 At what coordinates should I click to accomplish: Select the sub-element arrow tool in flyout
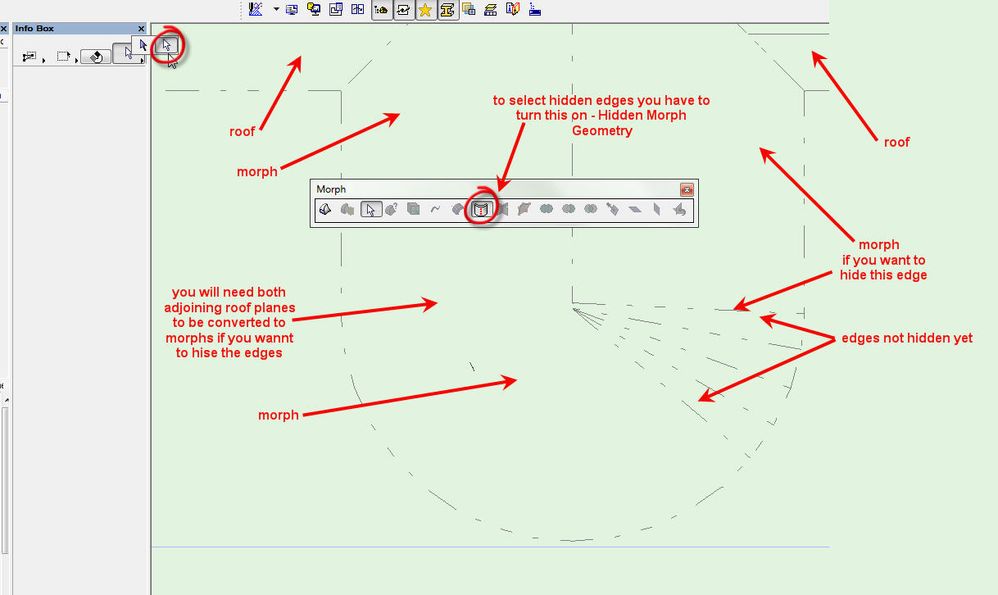coord(167,45)
